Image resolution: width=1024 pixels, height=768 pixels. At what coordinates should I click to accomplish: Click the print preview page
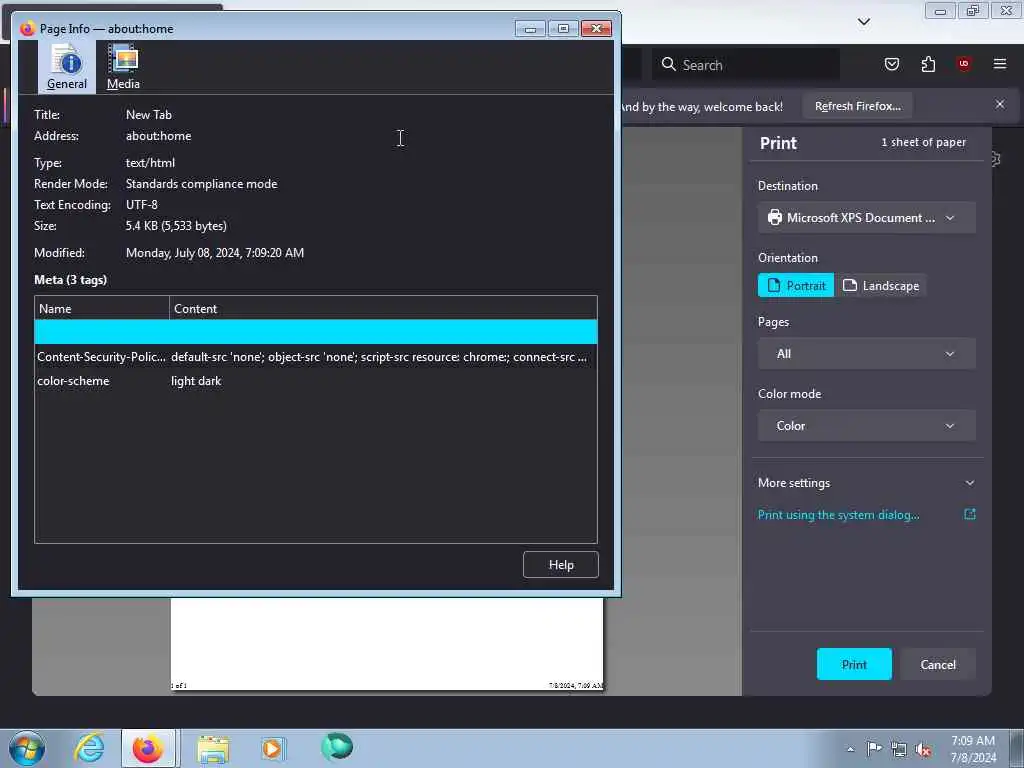click(x=387, y=643)
